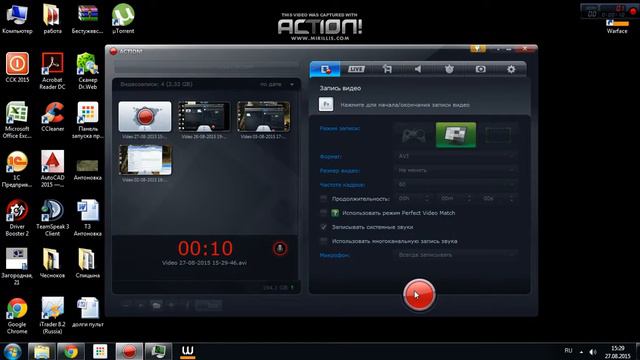Open the settings gear tab
640x360 pixels.
[x=511, y=69]
